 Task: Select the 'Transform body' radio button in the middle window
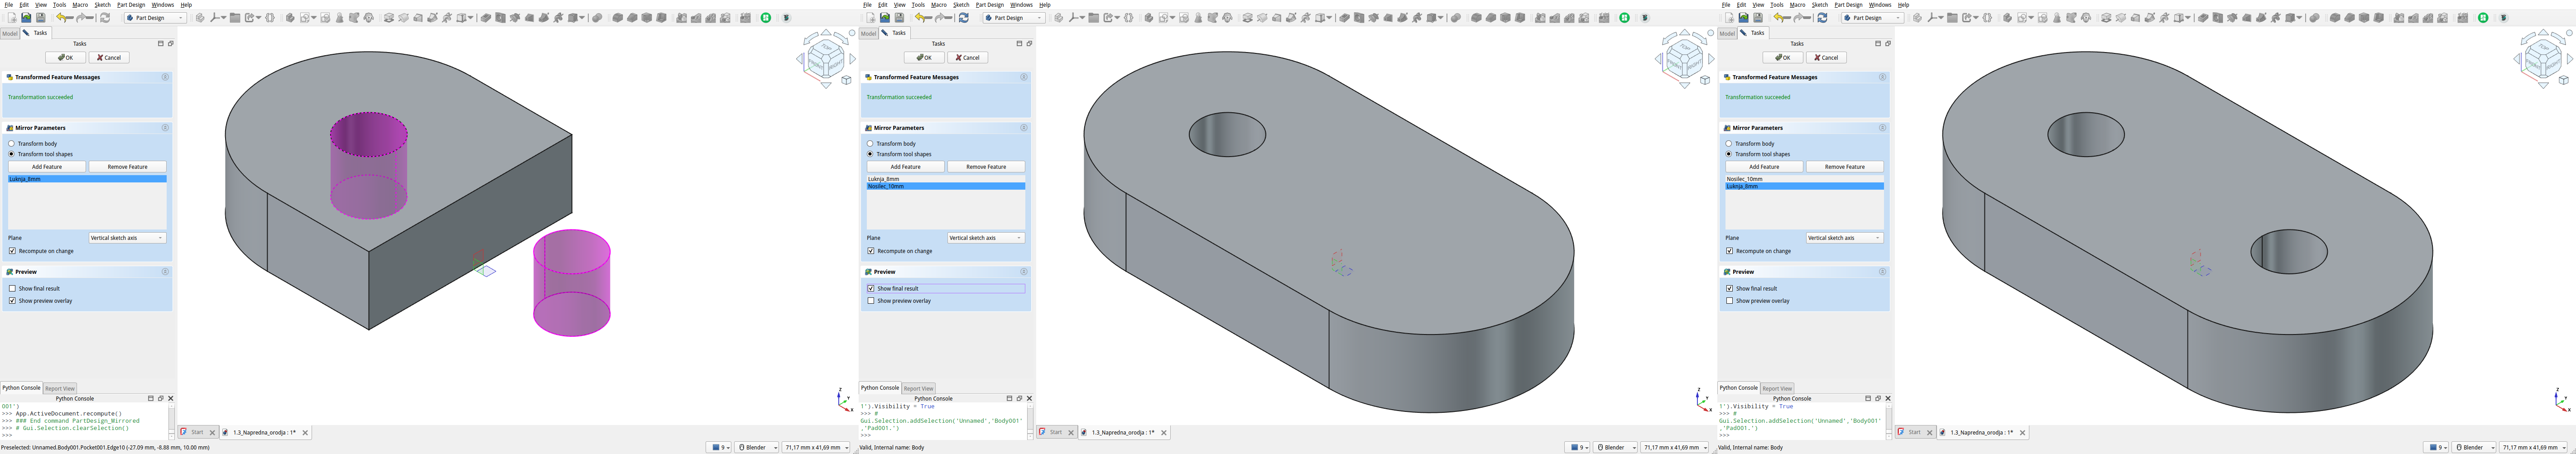coord(871,144)
